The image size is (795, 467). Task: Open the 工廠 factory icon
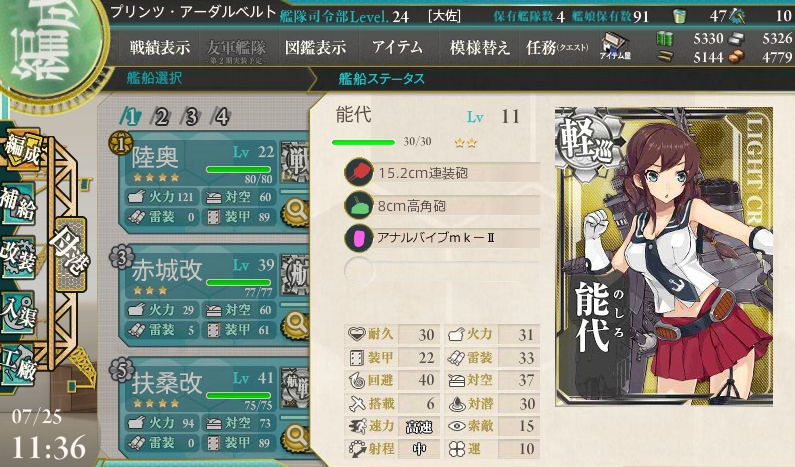coord(18,367)
